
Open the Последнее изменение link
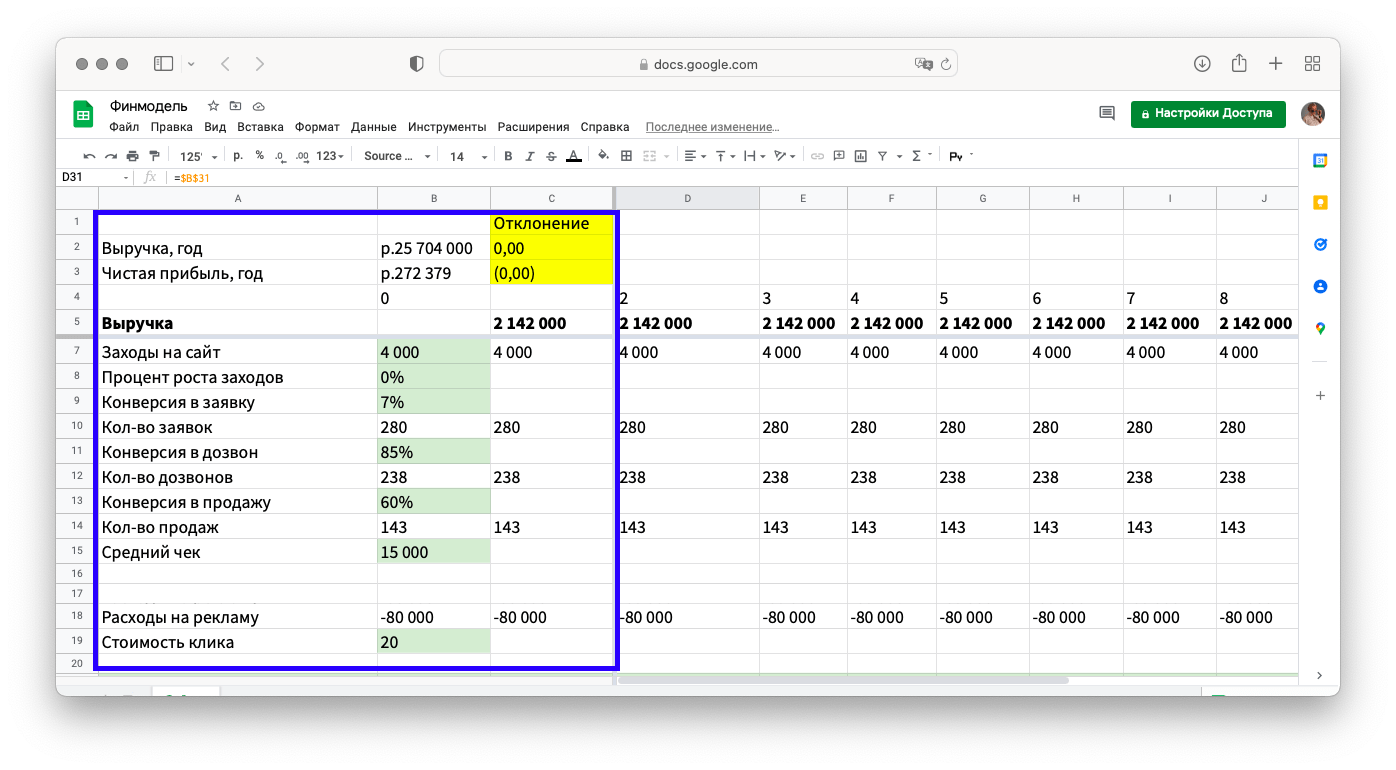coord(712,127)
